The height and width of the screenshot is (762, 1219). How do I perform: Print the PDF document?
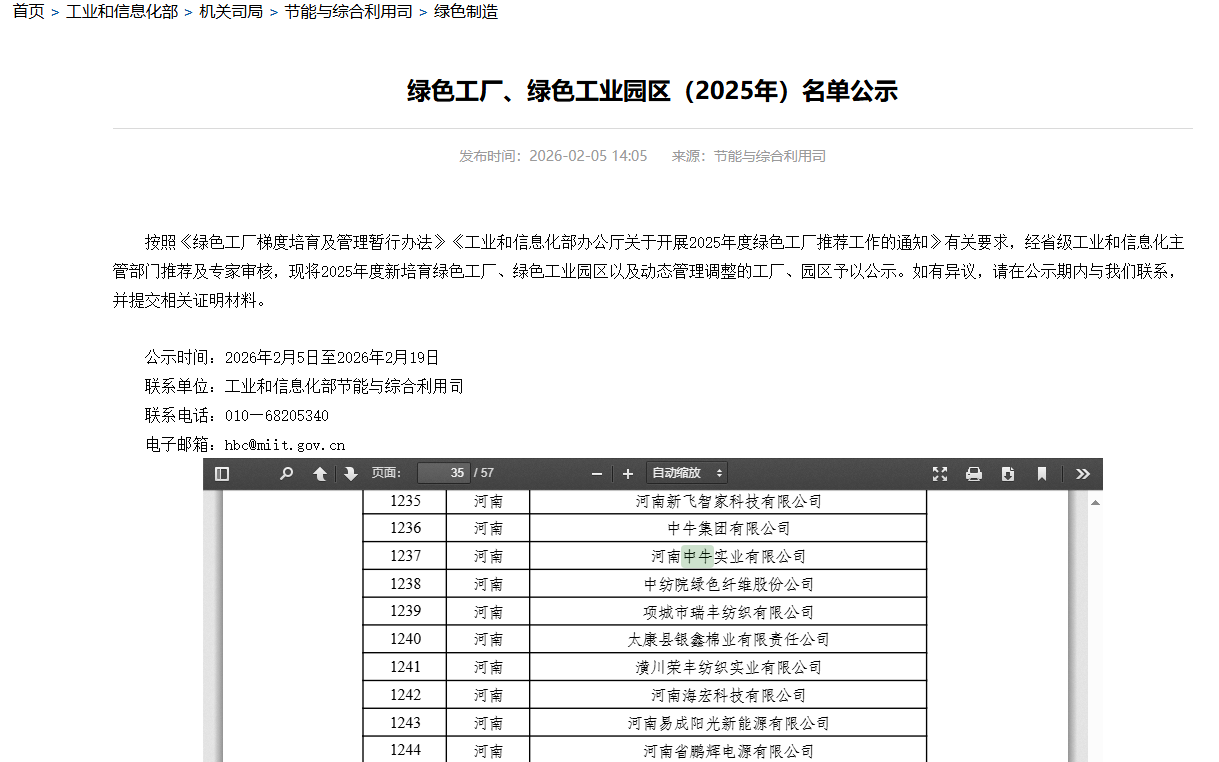pos(974,474)
